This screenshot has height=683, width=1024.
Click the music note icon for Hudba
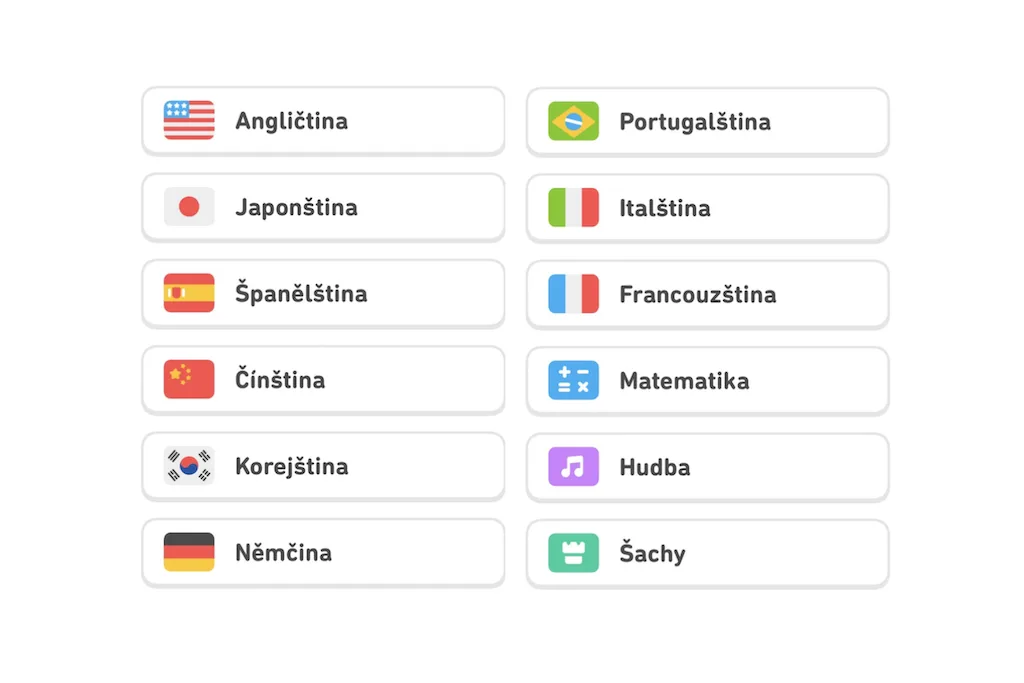coord(572,466)
